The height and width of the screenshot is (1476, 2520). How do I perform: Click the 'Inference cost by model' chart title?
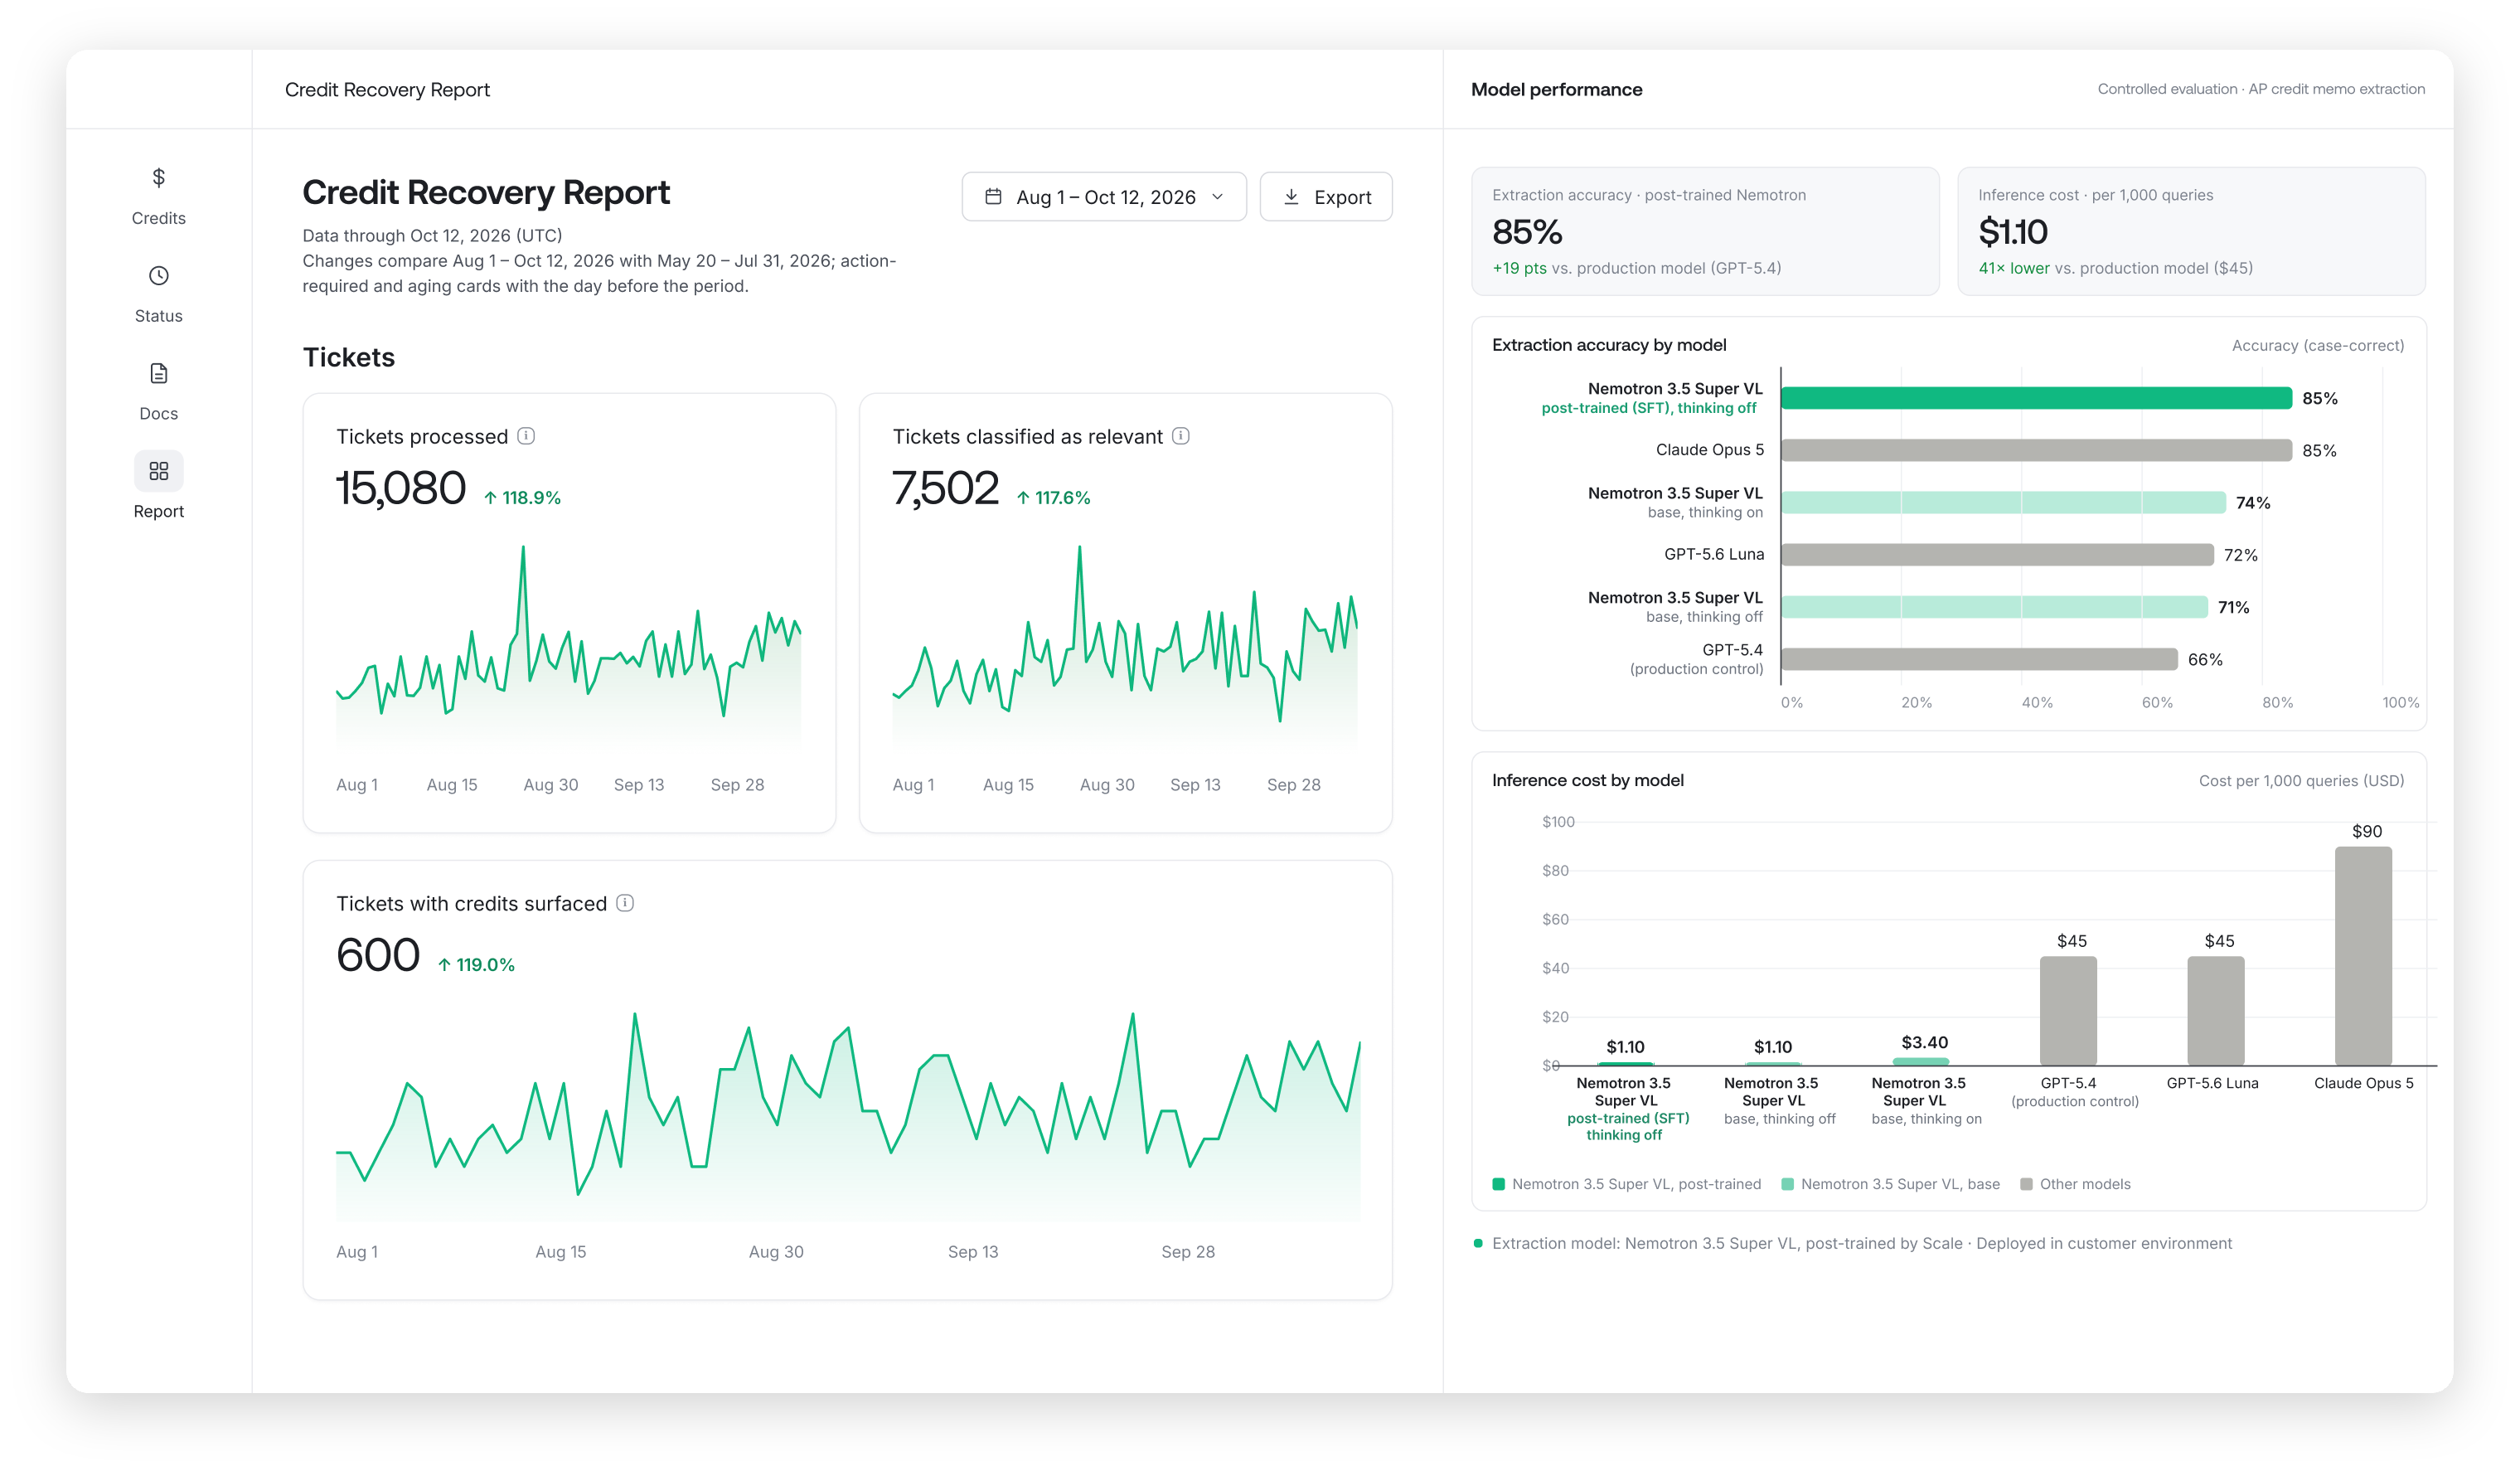1587,780
